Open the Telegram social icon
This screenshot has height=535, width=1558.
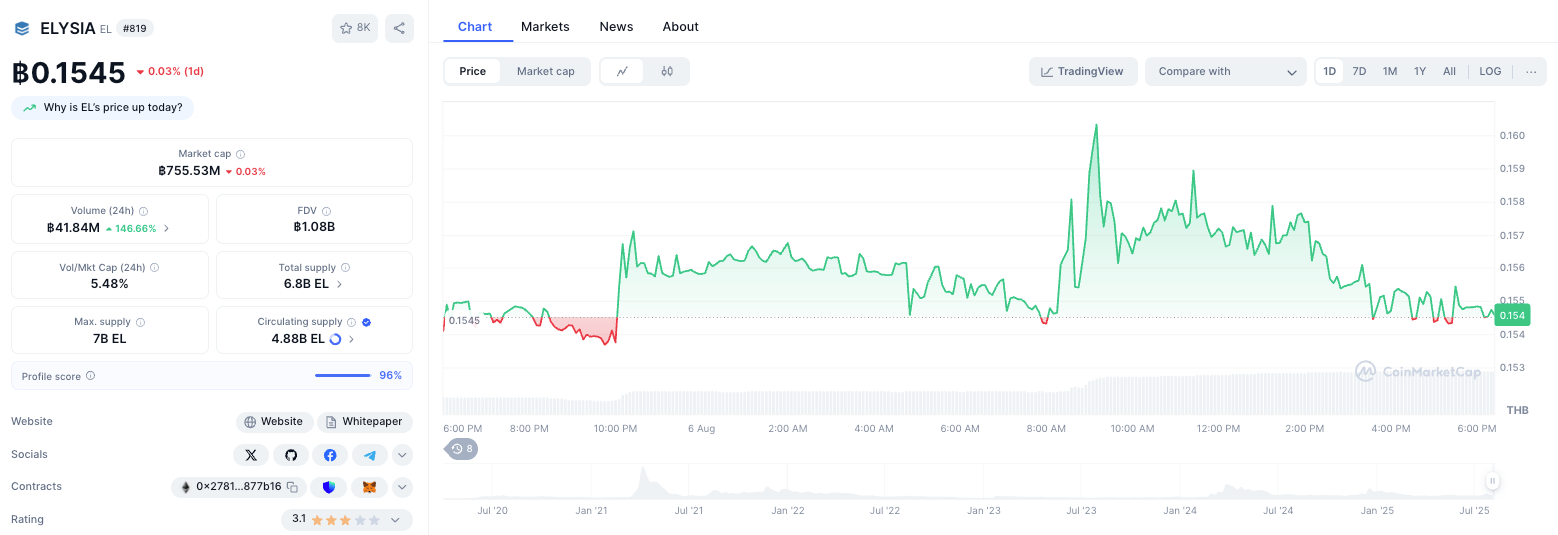tap(370, 455)
